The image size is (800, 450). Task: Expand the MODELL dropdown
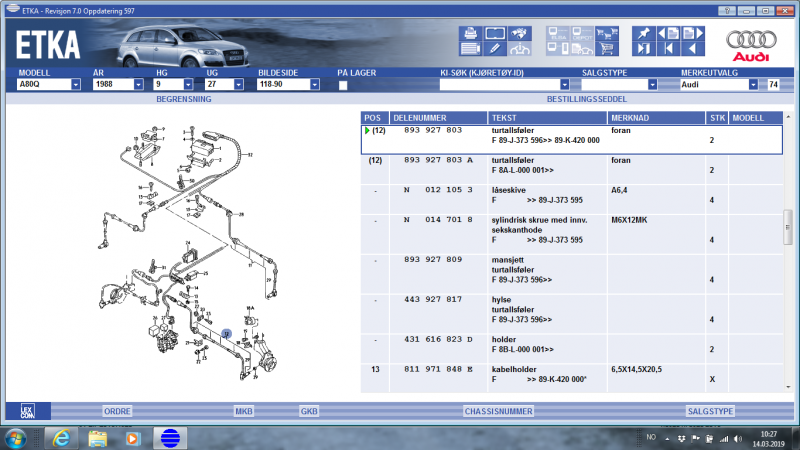pyautogui.click(x=76, y=85)
